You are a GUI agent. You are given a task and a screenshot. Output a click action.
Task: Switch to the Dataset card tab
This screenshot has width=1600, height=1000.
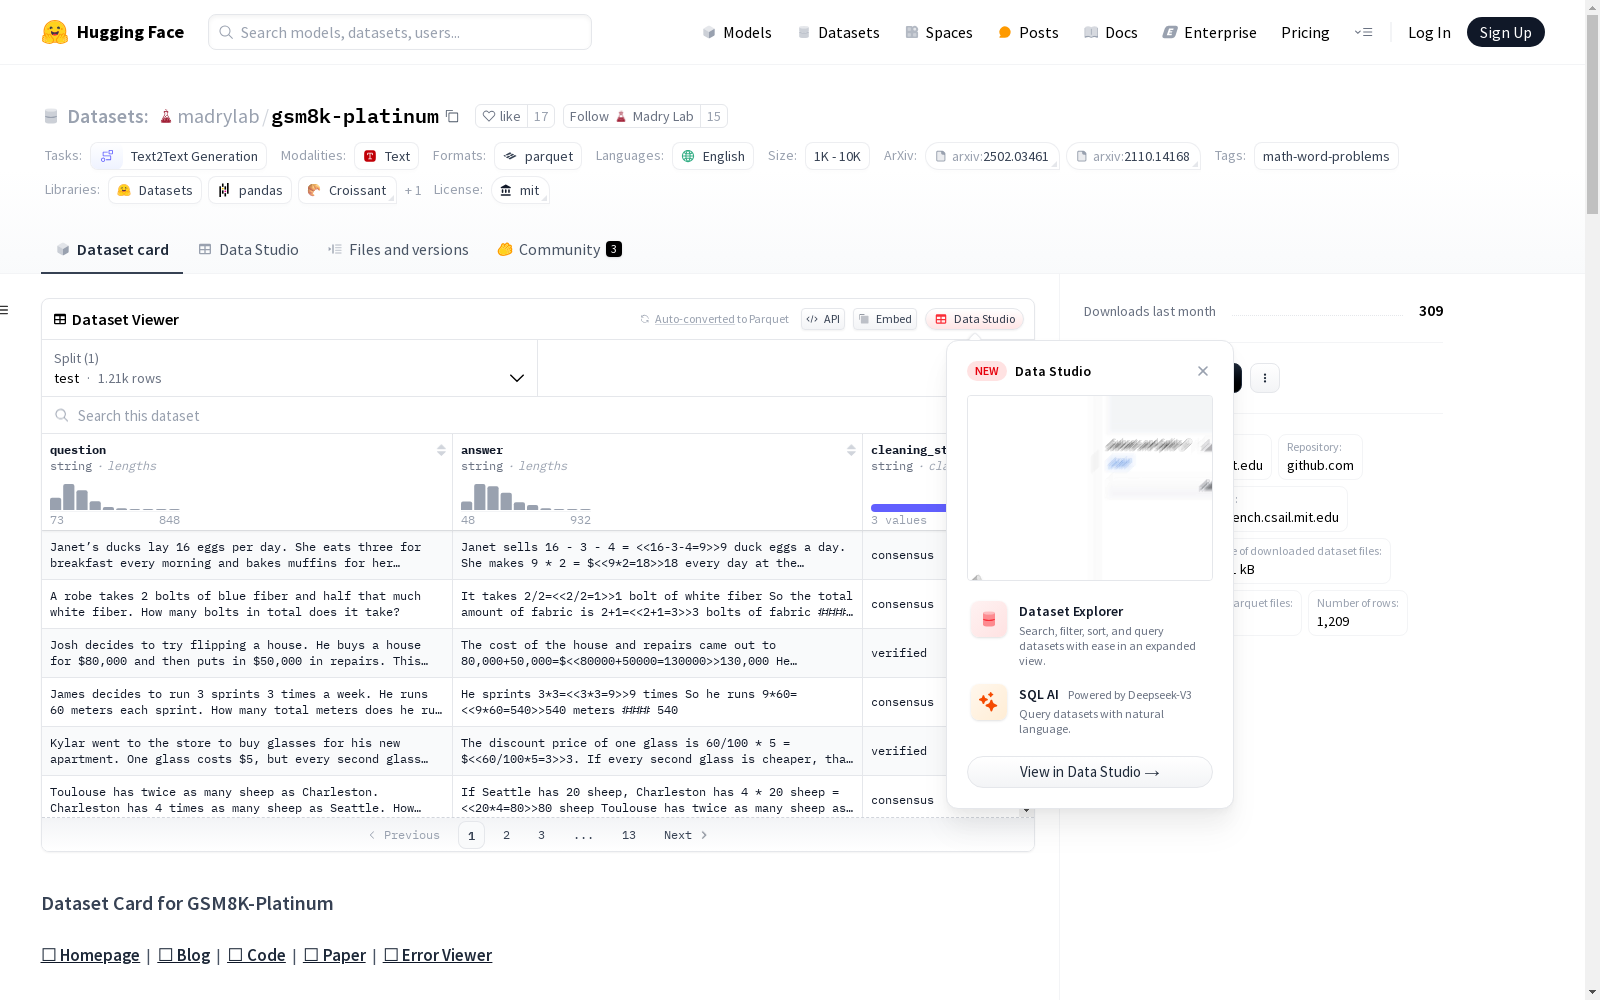[x=112, y=250]
